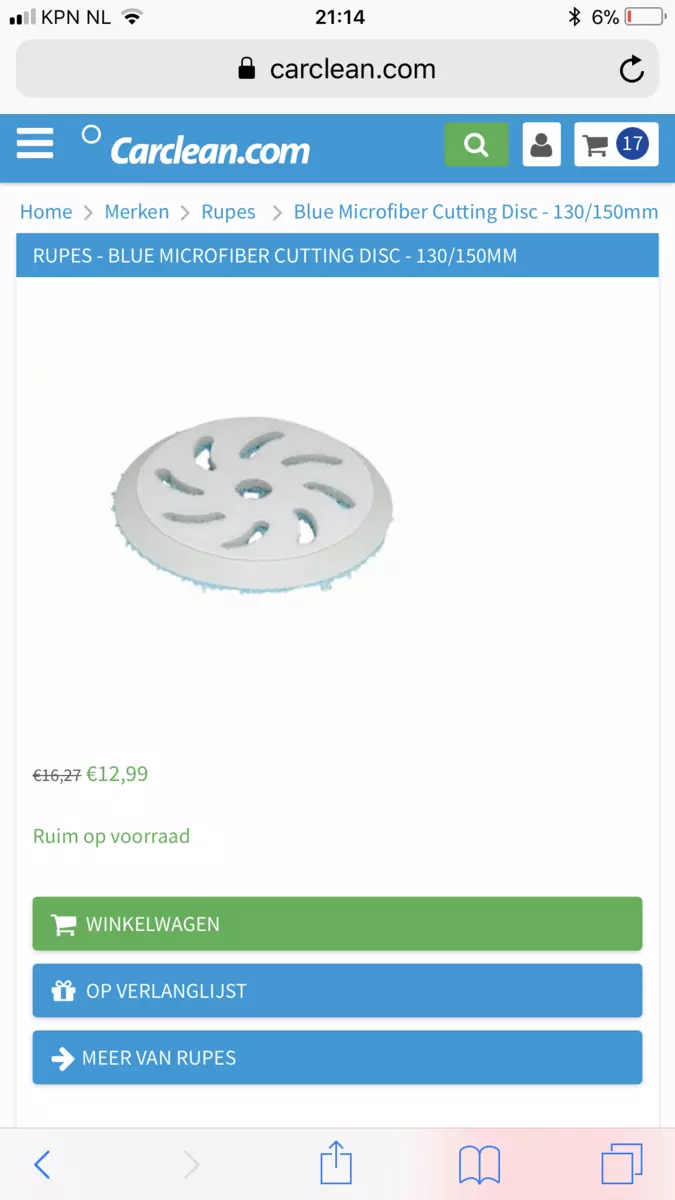Go to Home breadcrumb
Image resolution: width=675 pixels, height=1200 pixels.
(46, 212)
